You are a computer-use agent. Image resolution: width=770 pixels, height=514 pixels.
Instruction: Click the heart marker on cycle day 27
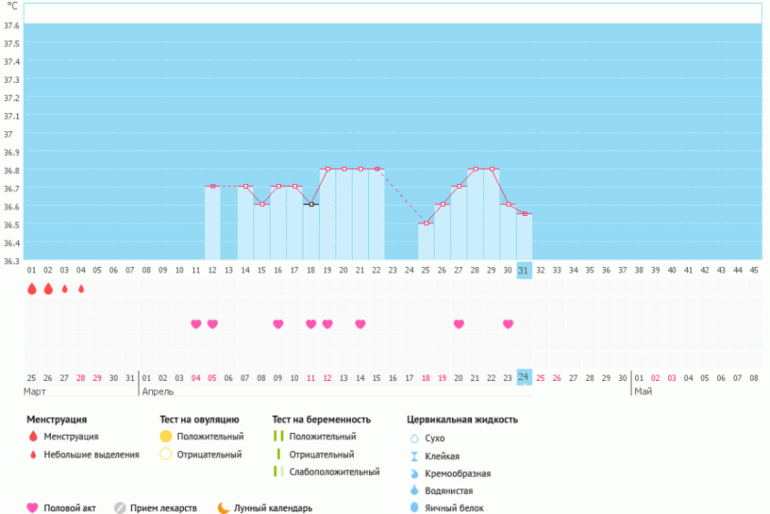[459, 324]
